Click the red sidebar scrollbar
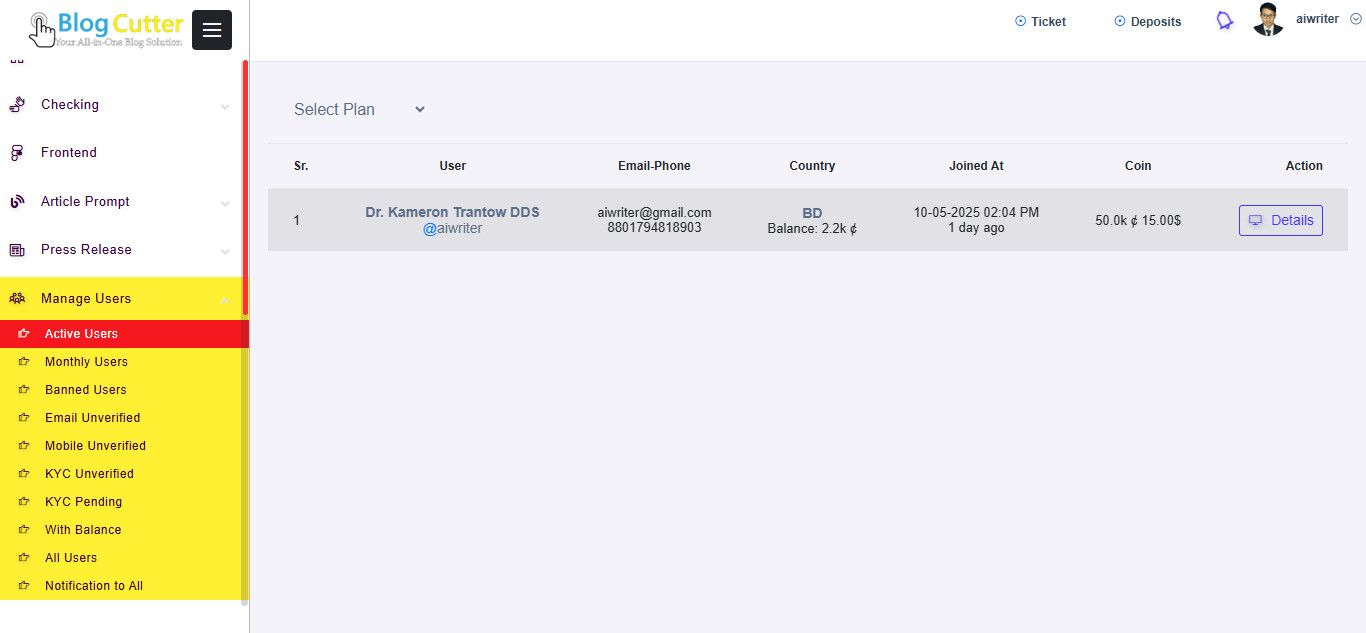Viewport: 1366px width, 633px height. 245,188
